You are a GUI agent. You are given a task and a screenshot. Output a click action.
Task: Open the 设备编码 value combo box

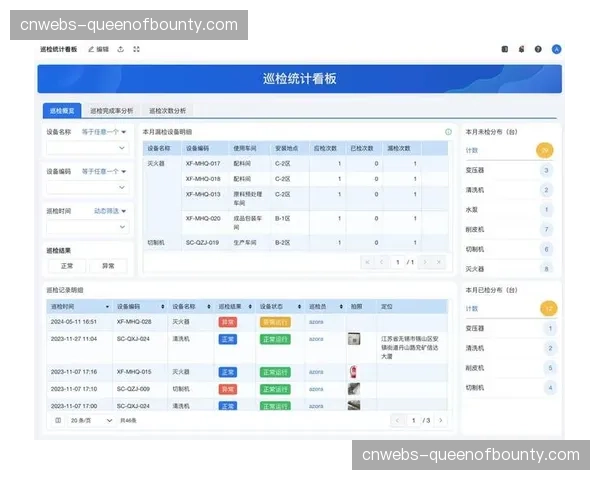[x=88, y=187]
